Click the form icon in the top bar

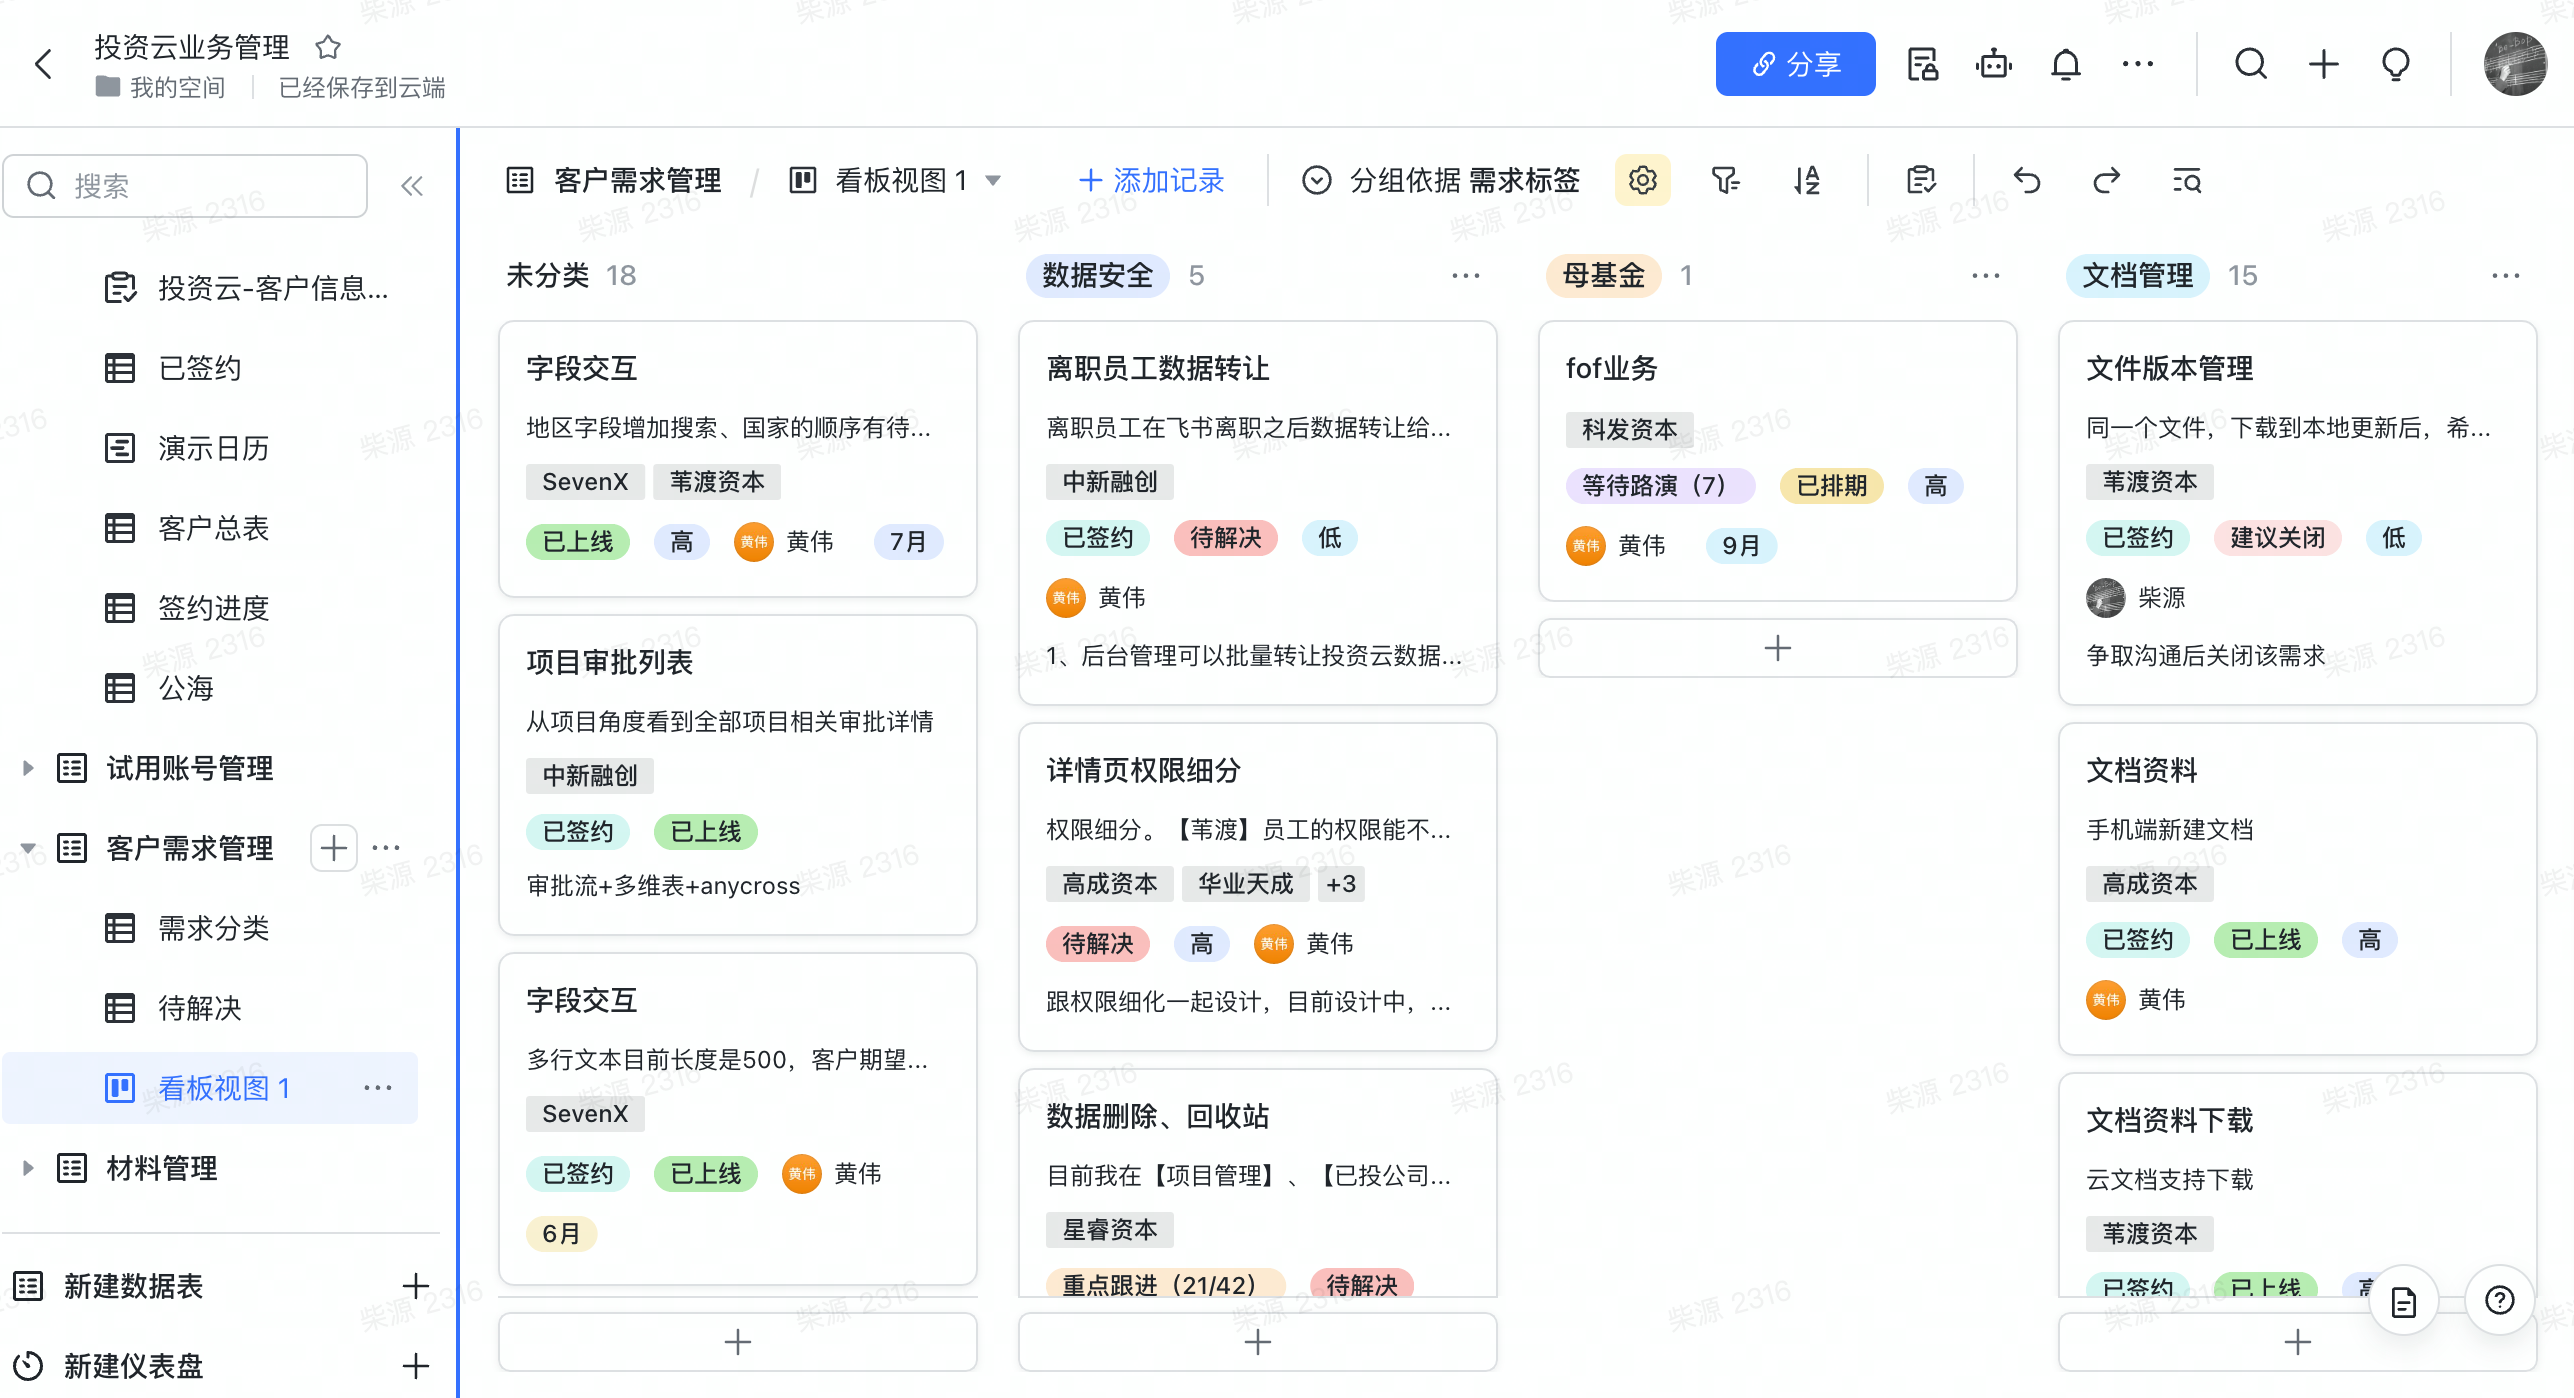pos(1922,63)
